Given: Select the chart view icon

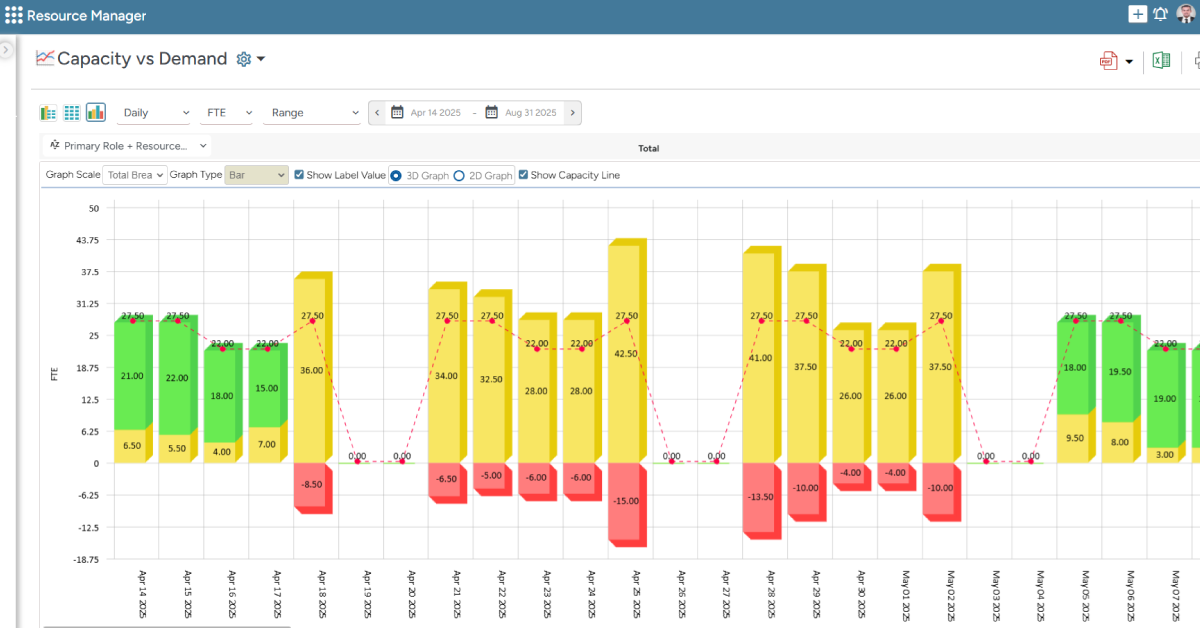Looking at the screenshot, I should tap(95, 112).
